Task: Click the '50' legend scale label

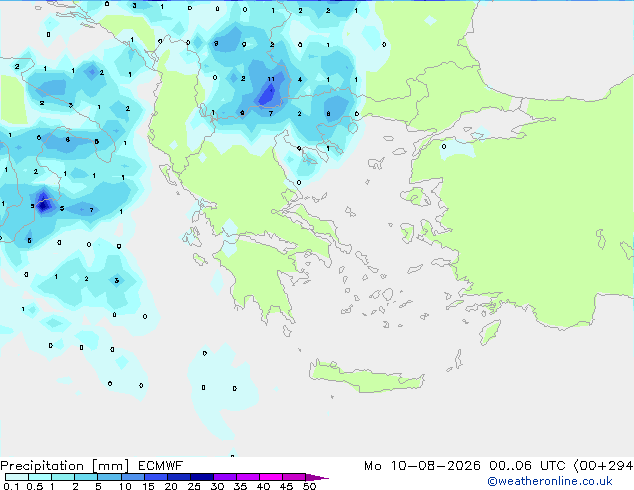Action: [x=309, y=486]
